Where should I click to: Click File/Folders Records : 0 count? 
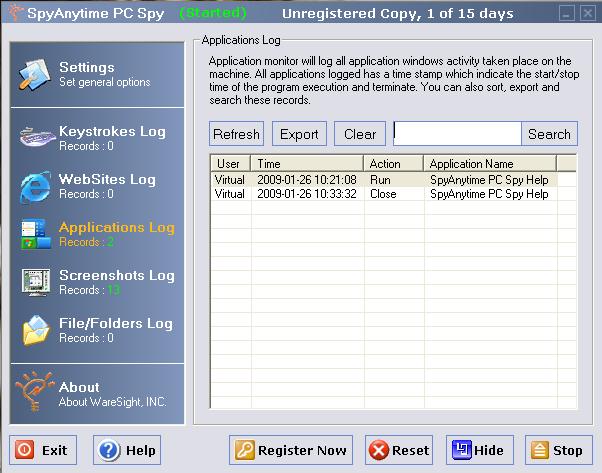[86, 338]
